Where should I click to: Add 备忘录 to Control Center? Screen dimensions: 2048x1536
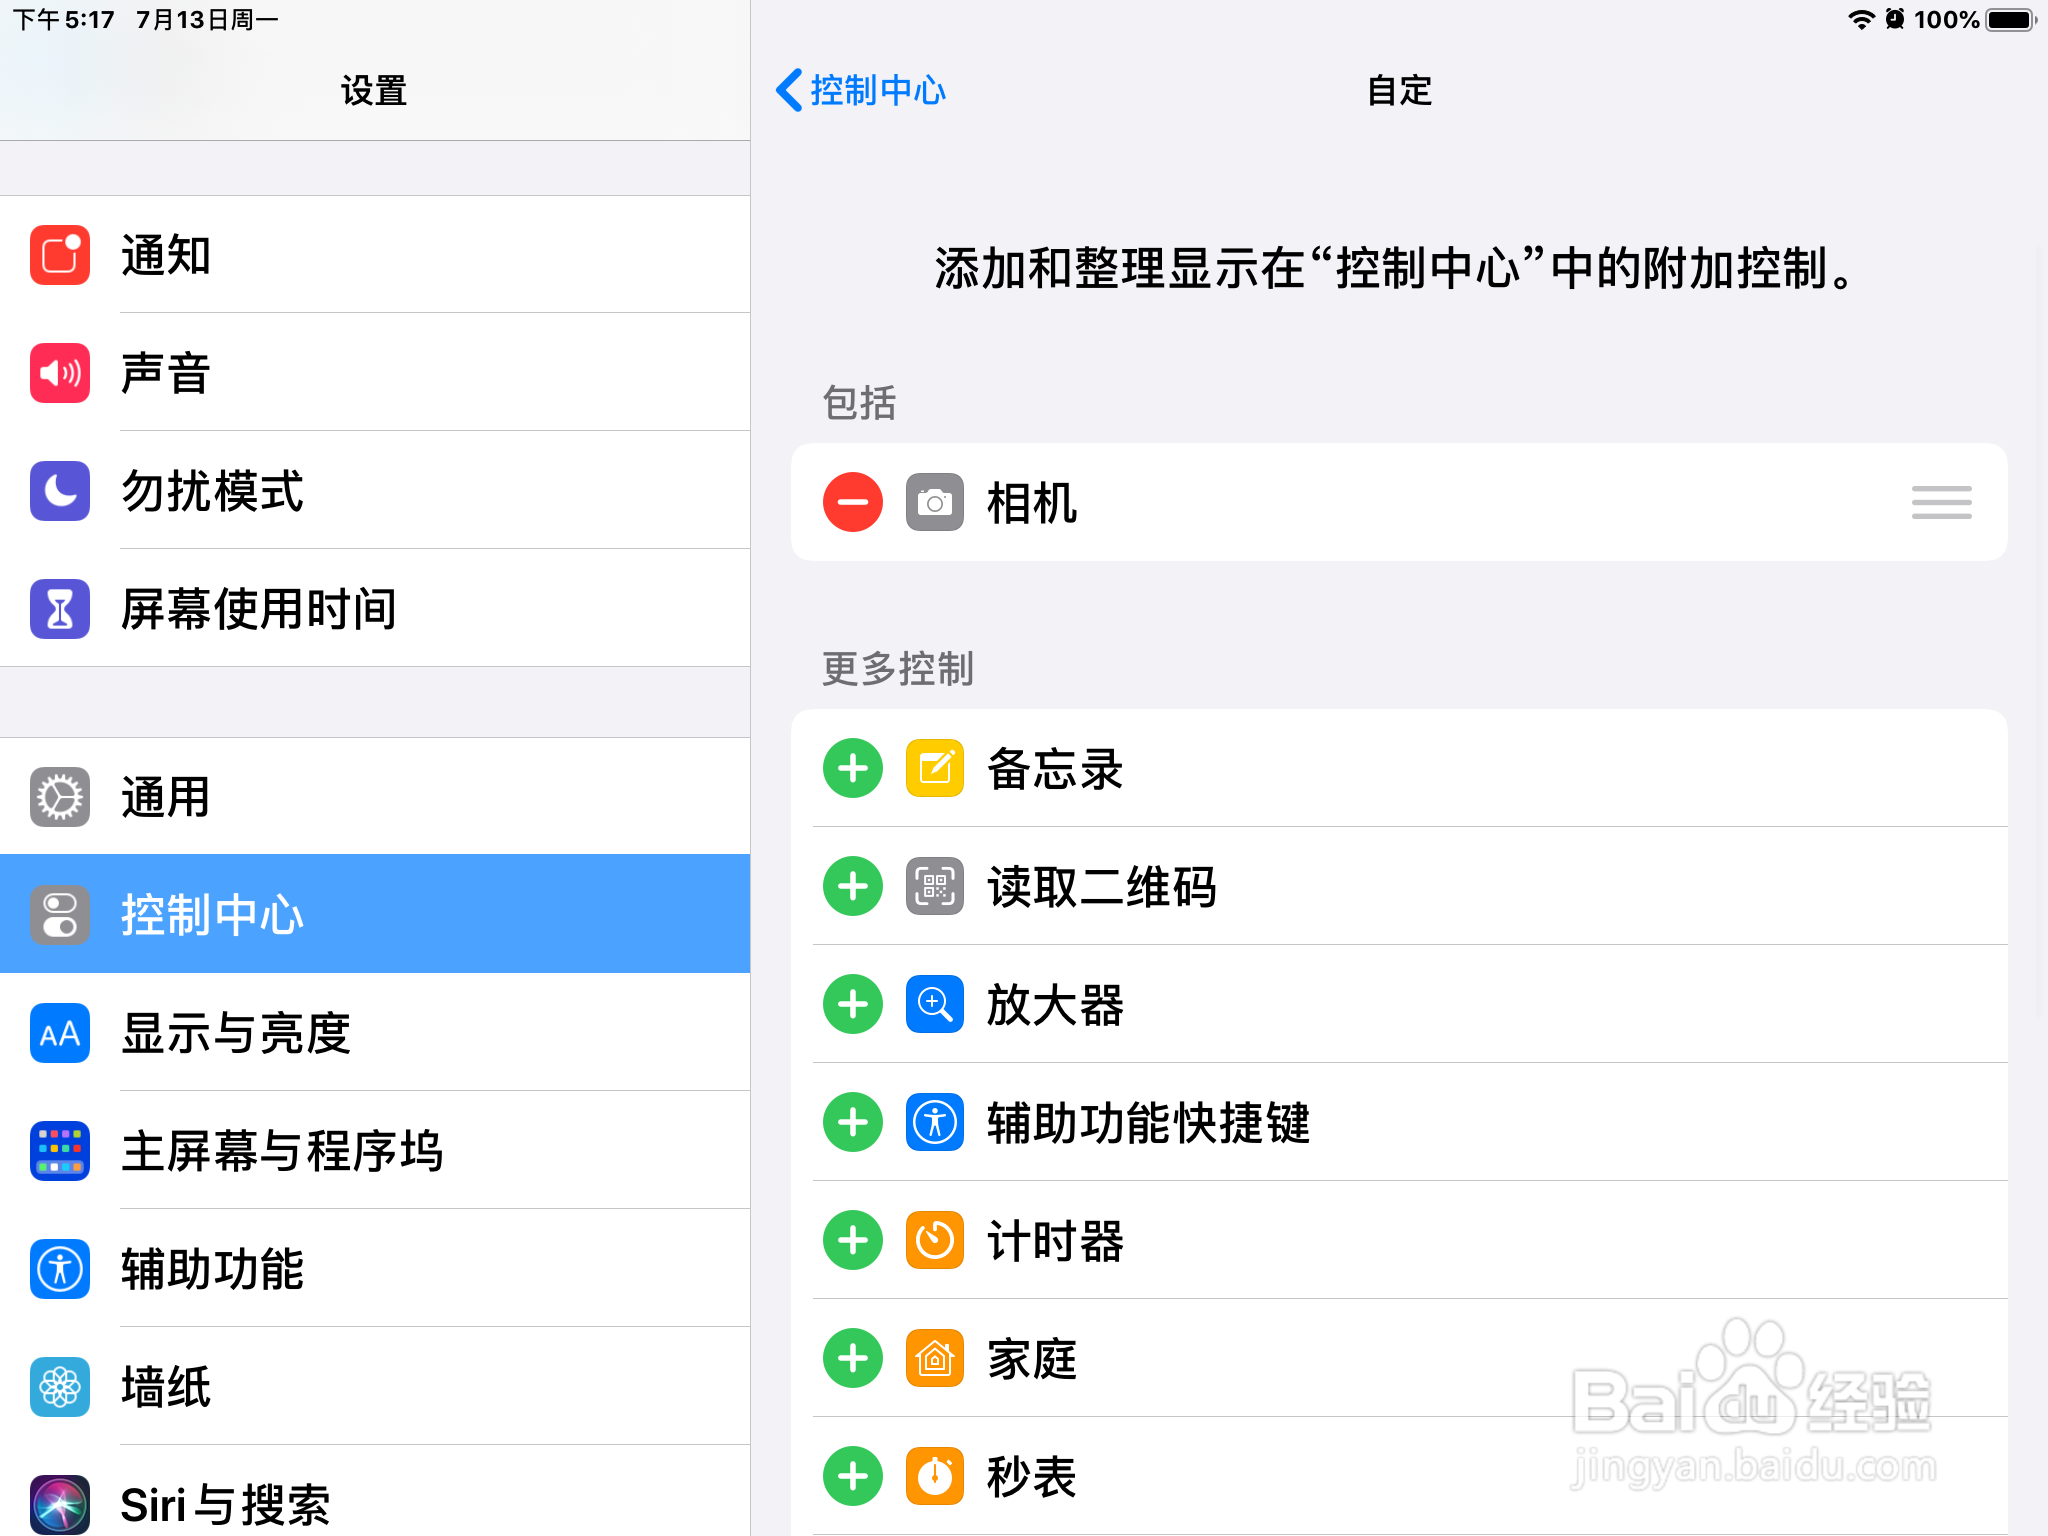coord(852,768)
